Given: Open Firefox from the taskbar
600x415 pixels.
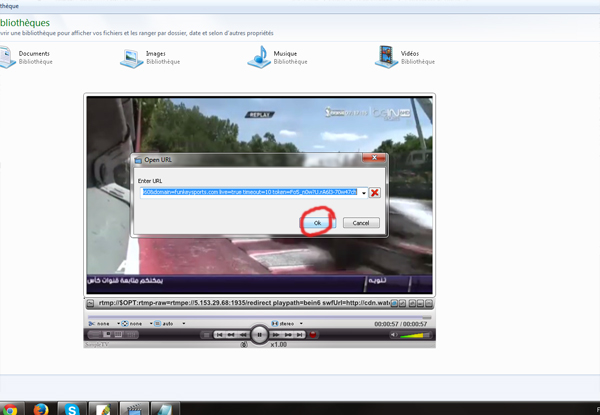Looking at the screenshot, I should pos(41,409).
